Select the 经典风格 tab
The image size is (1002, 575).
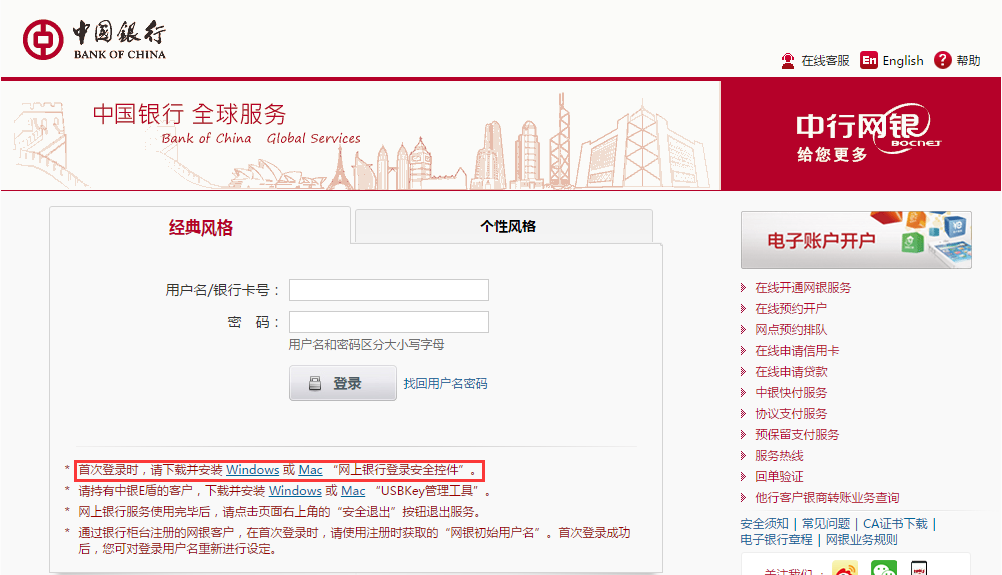pos(200,228)
